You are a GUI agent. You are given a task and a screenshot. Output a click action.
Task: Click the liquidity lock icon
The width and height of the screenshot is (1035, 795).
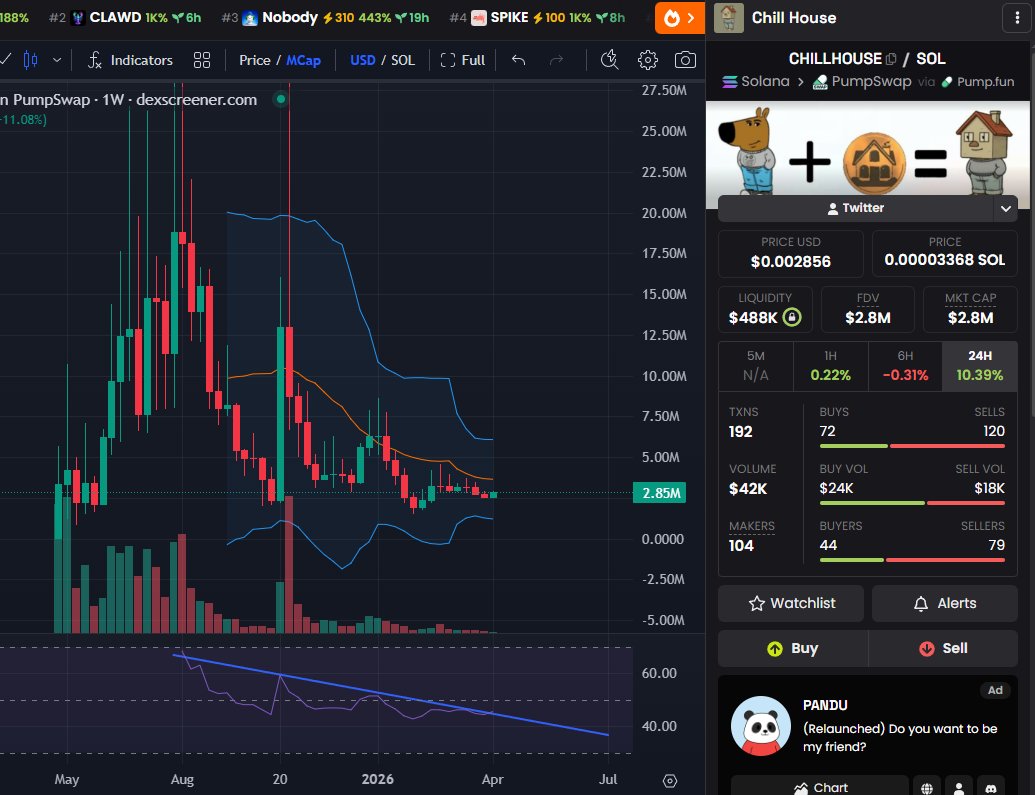coord(794,316)
